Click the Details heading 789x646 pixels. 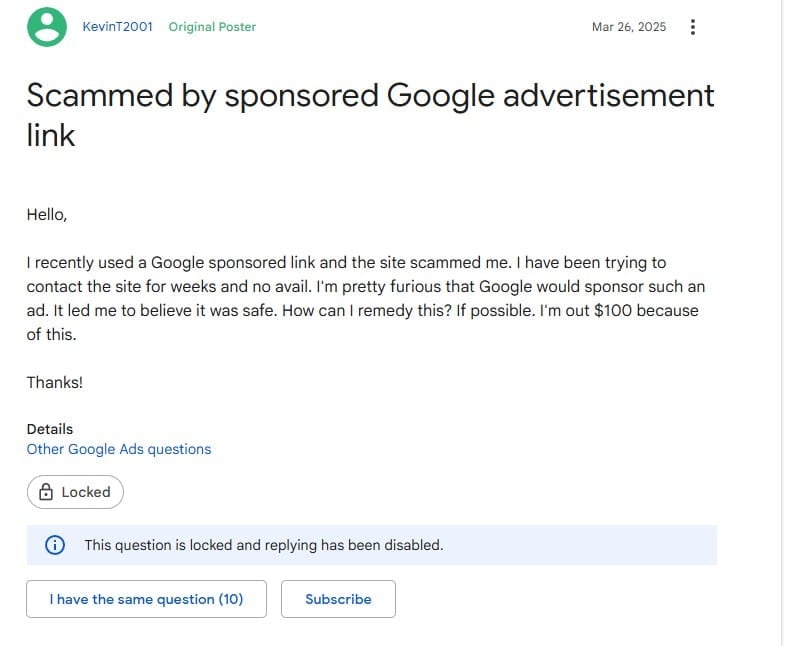pyautogui.click(x=50, y=429)
